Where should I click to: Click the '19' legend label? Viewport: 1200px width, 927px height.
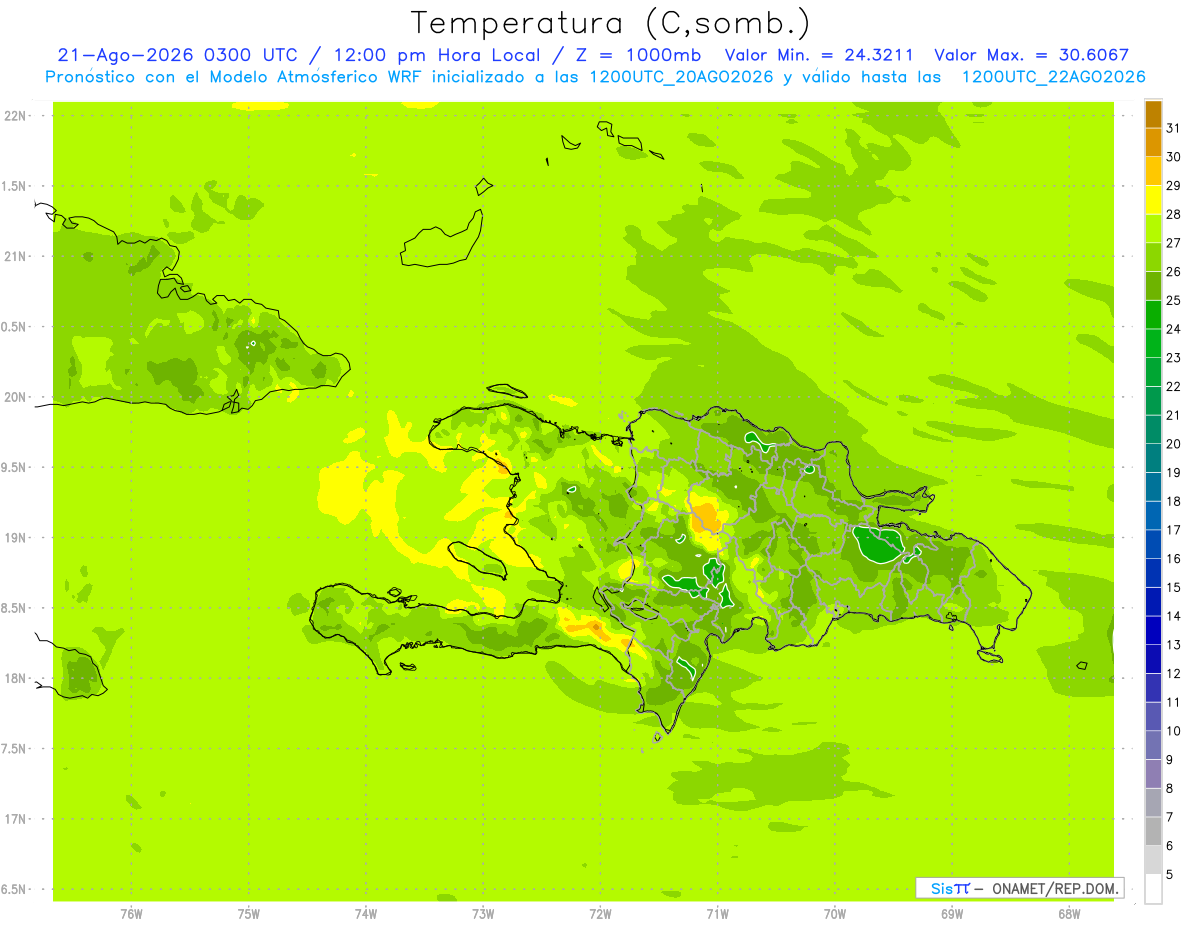coord(1174,472)
